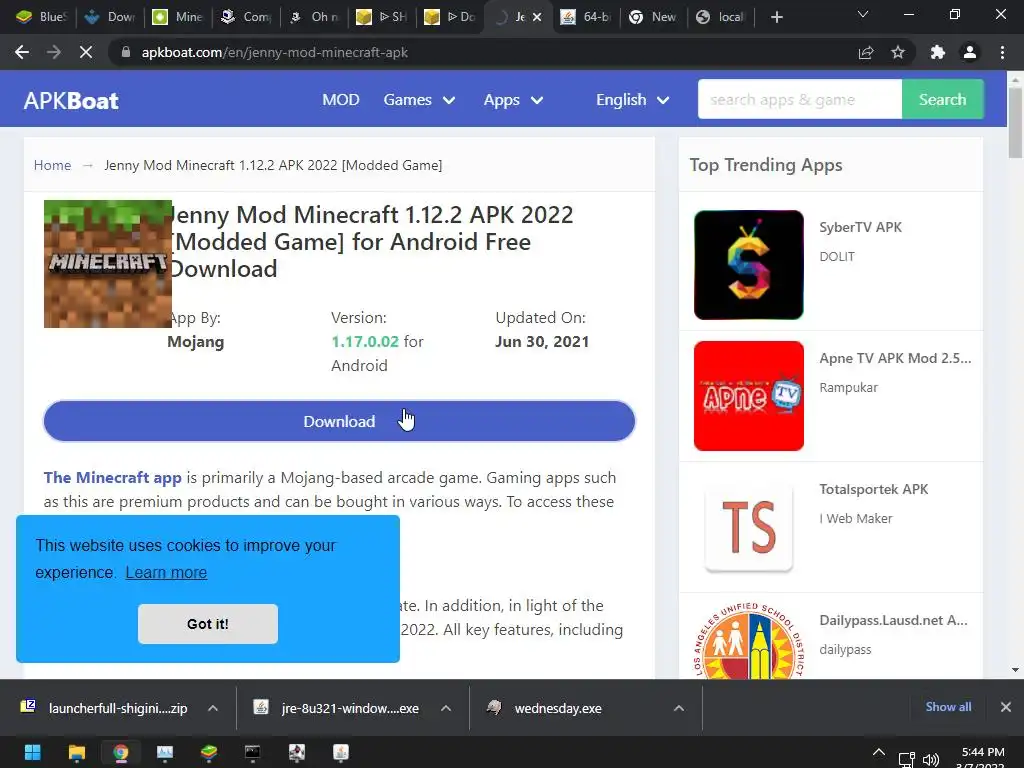The image size is (1024, 768).
Task: Open BlueStacks from the taskbar
Action: tap(209, 752)
